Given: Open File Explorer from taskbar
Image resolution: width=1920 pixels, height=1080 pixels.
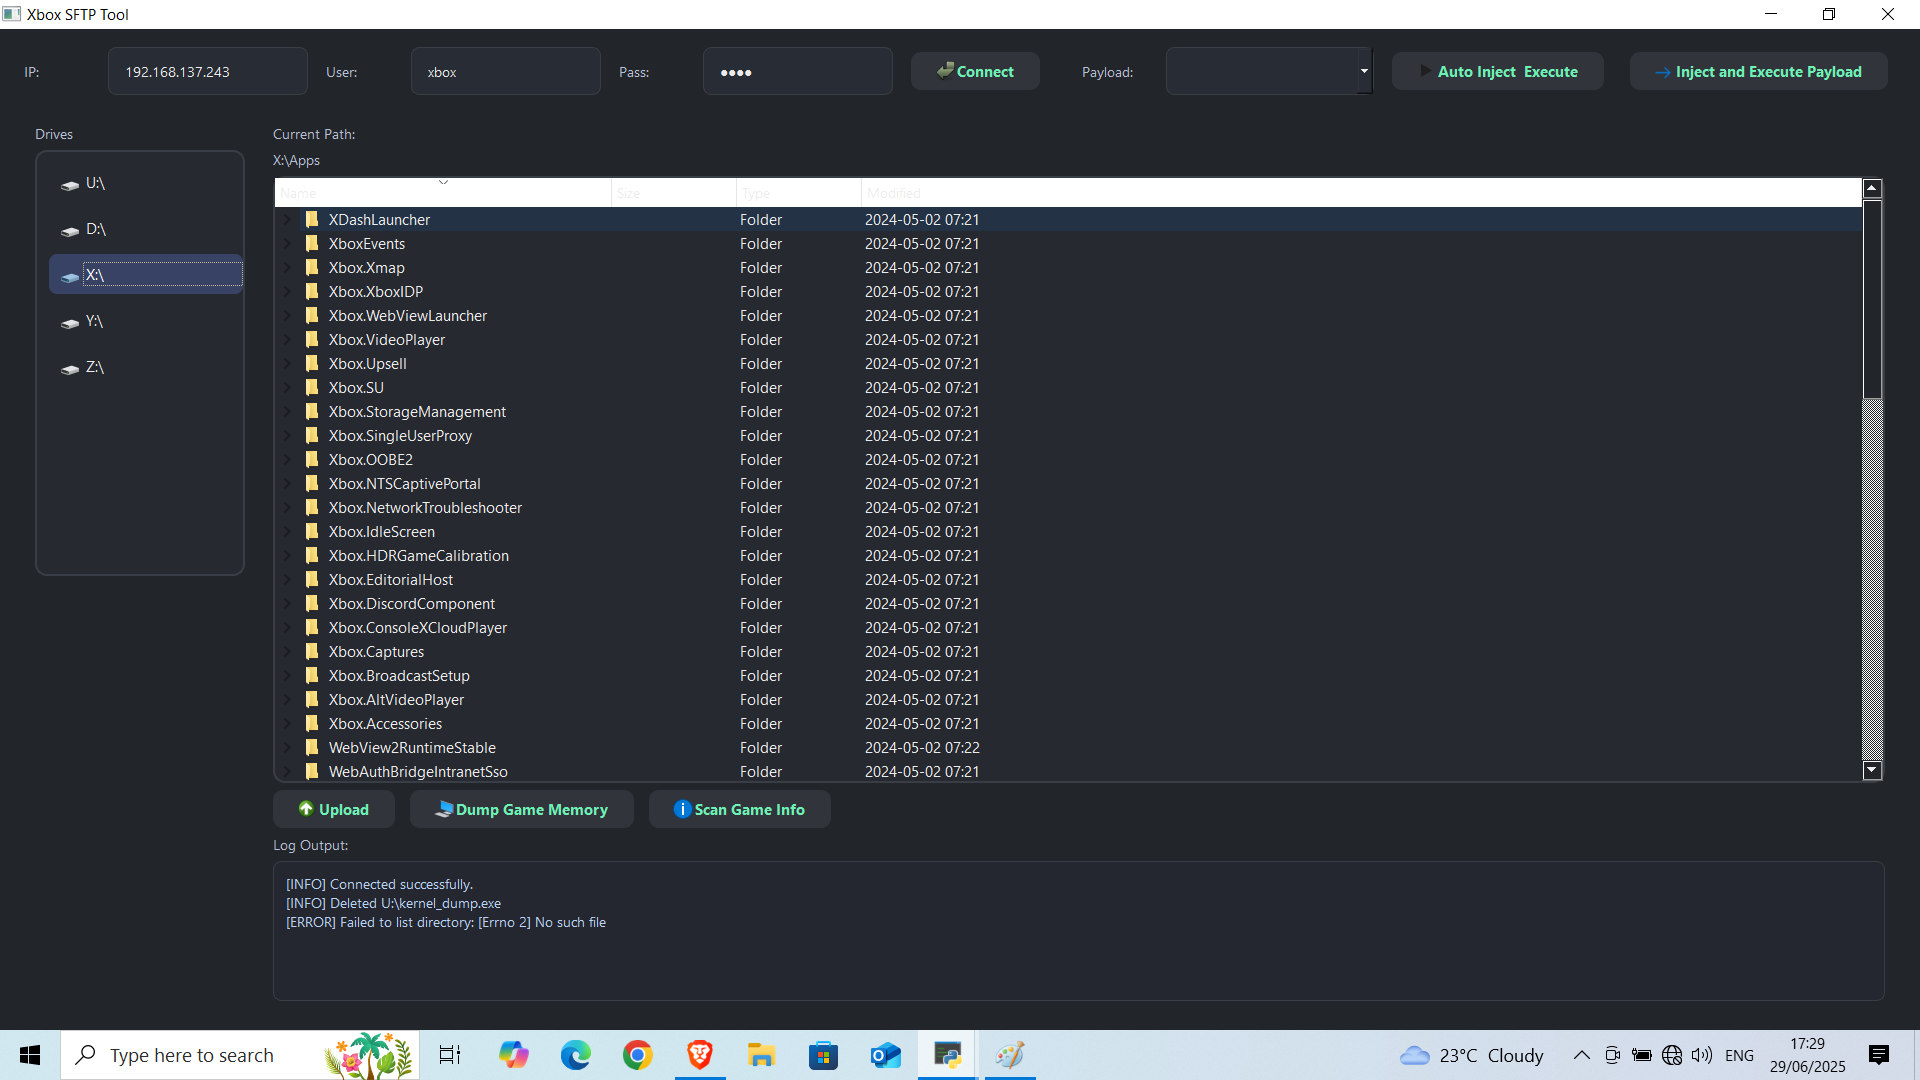Looking at the screenshot, I should point(761,1055).
